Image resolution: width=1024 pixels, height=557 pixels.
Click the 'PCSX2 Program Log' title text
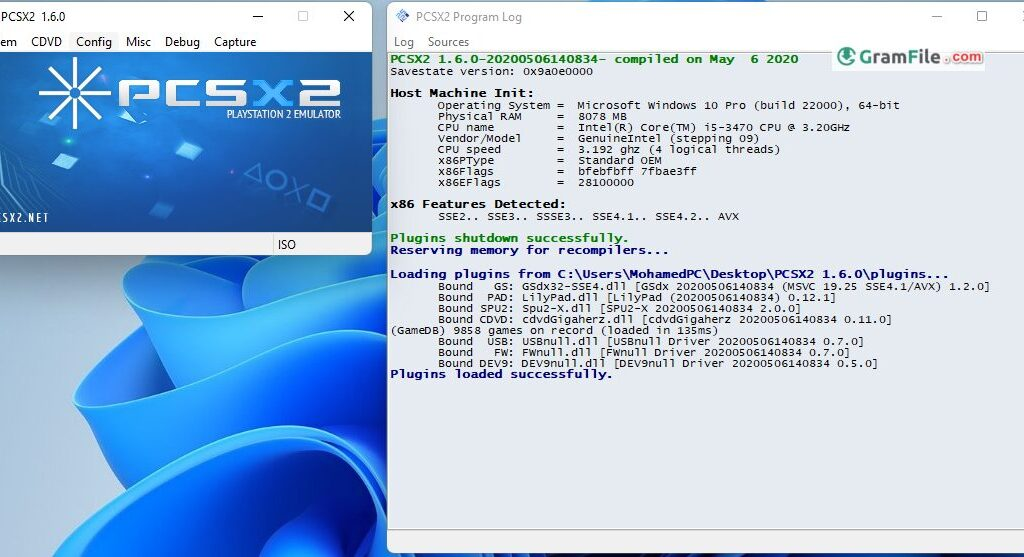click(x=469, y=16)
